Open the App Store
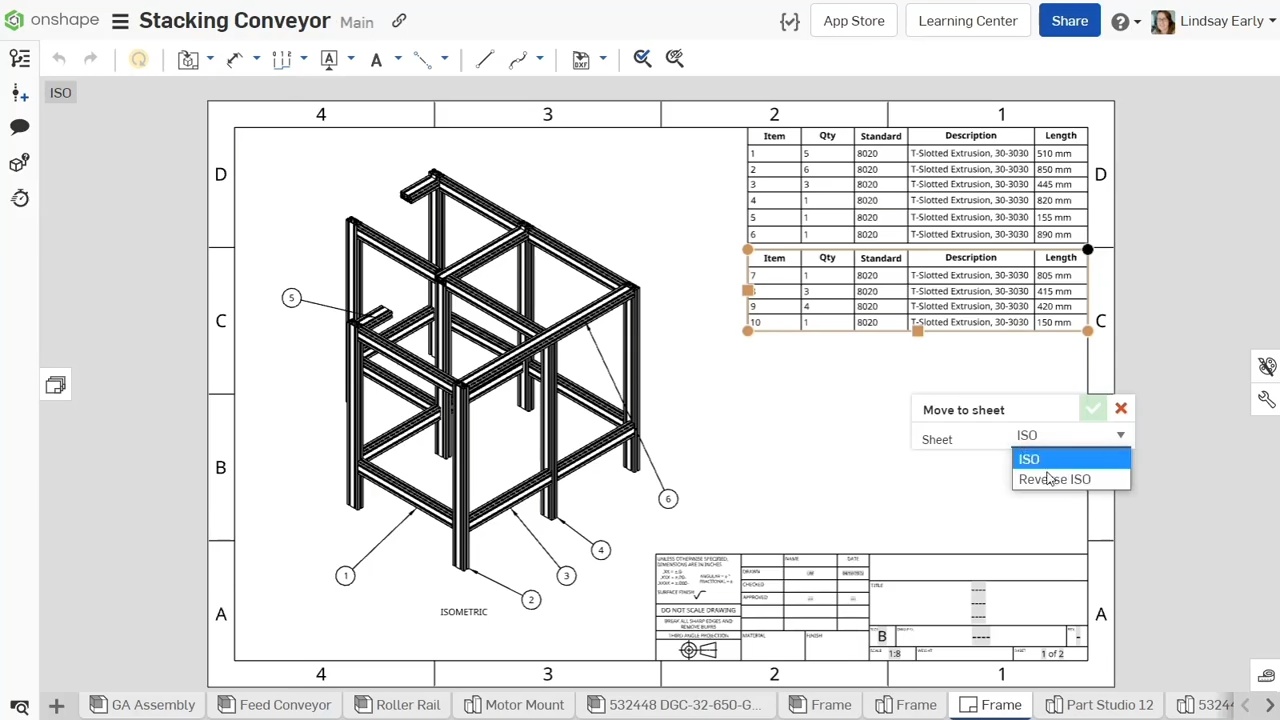Screen dimensions: 1280x720 854,21
